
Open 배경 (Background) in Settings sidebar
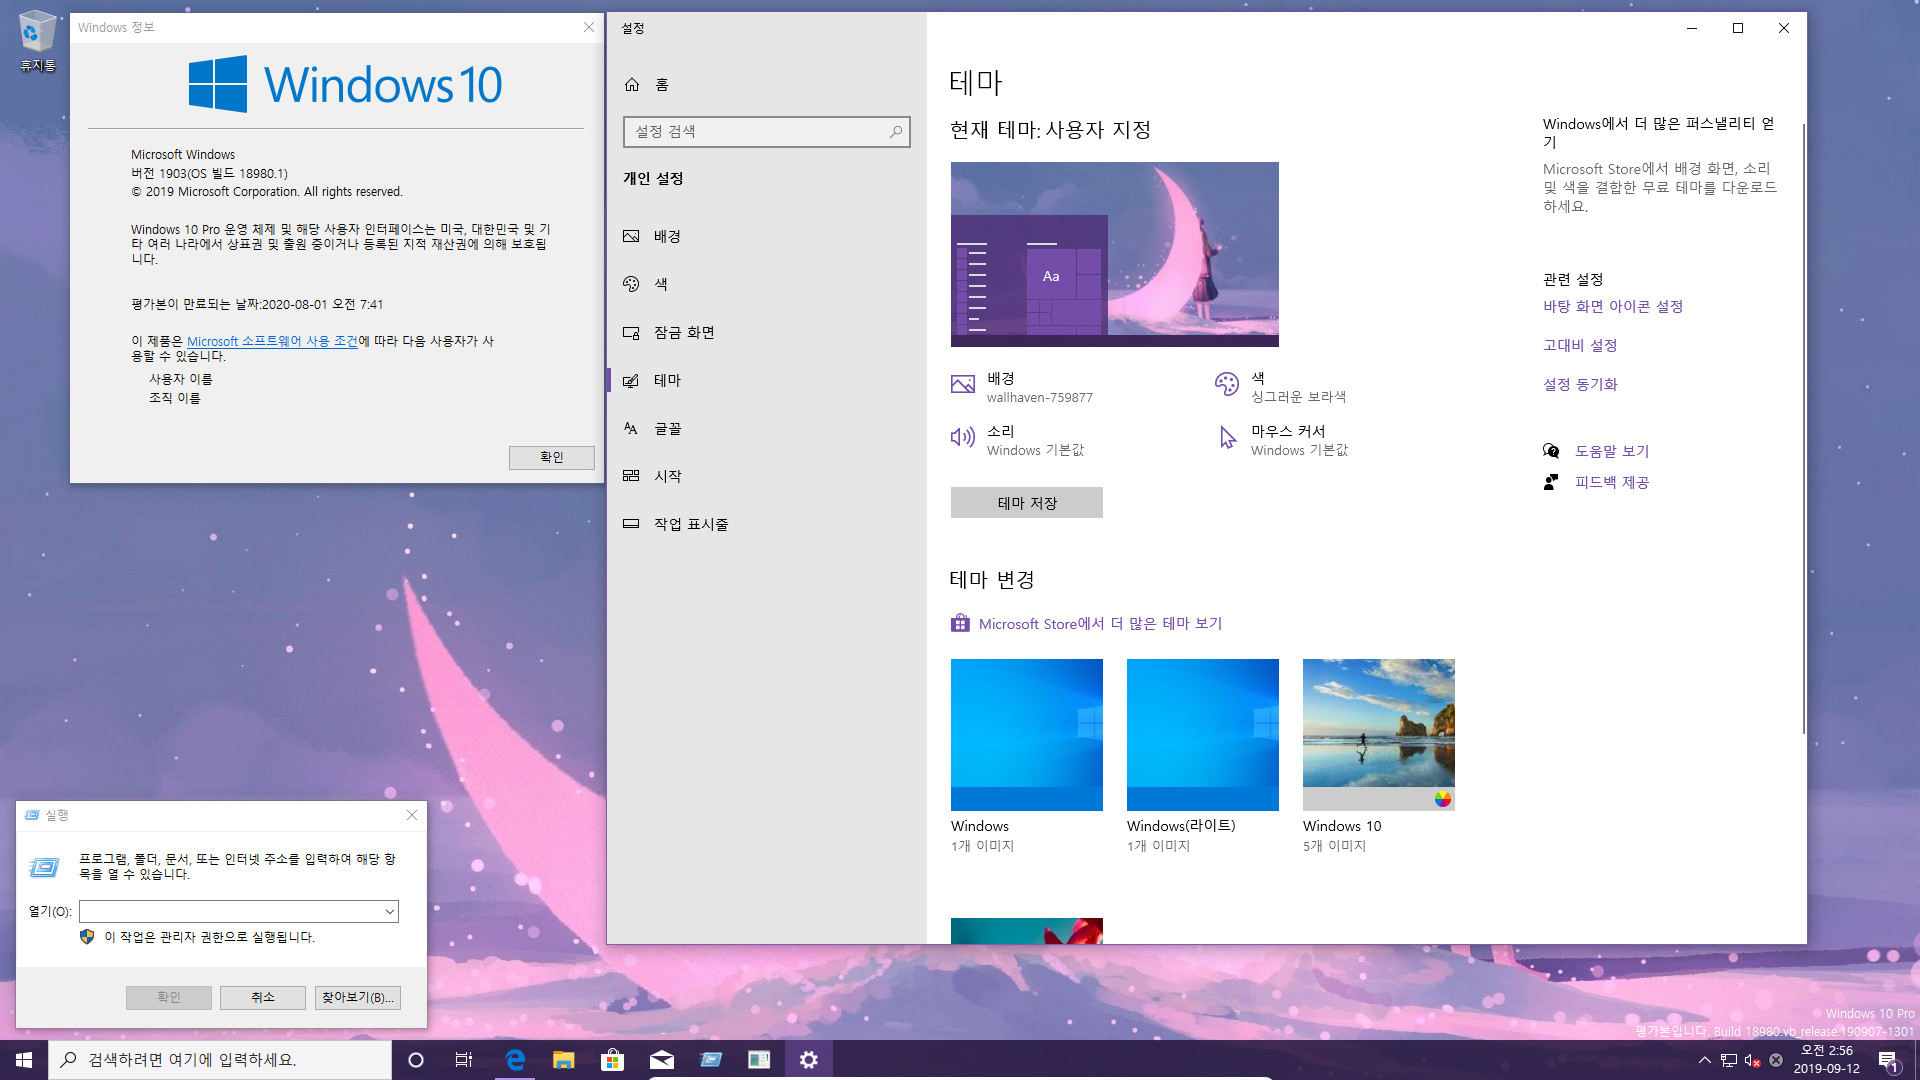(x=652, y=237)
